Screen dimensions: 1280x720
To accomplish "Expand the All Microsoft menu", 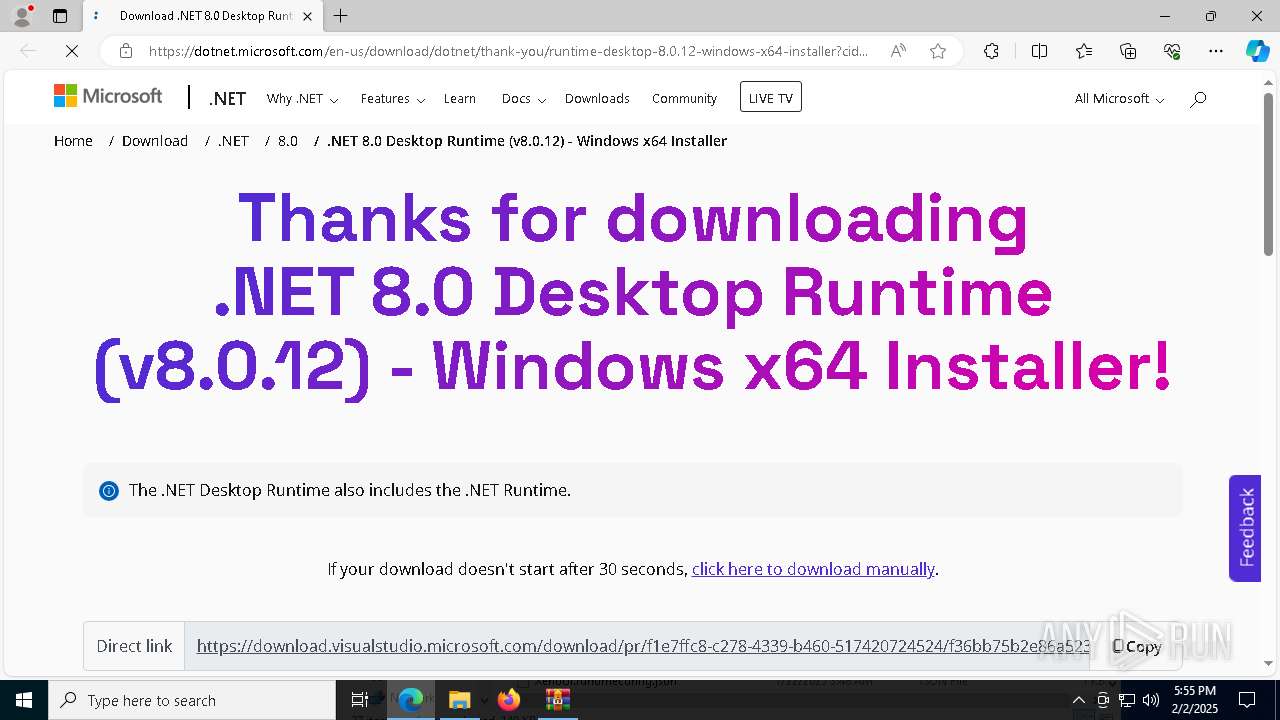I will coord(1119,98).
